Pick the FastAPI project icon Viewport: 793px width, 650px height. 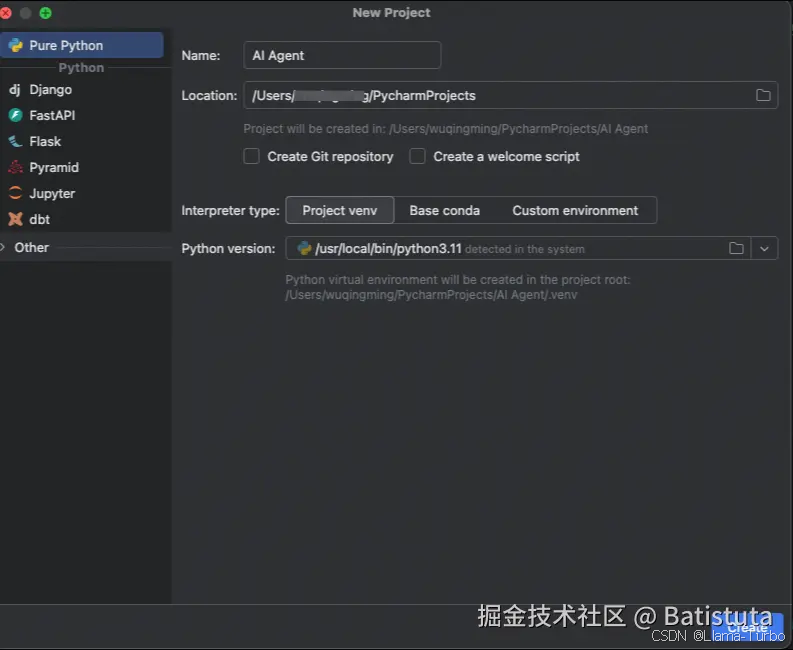(x=16, y=115)
